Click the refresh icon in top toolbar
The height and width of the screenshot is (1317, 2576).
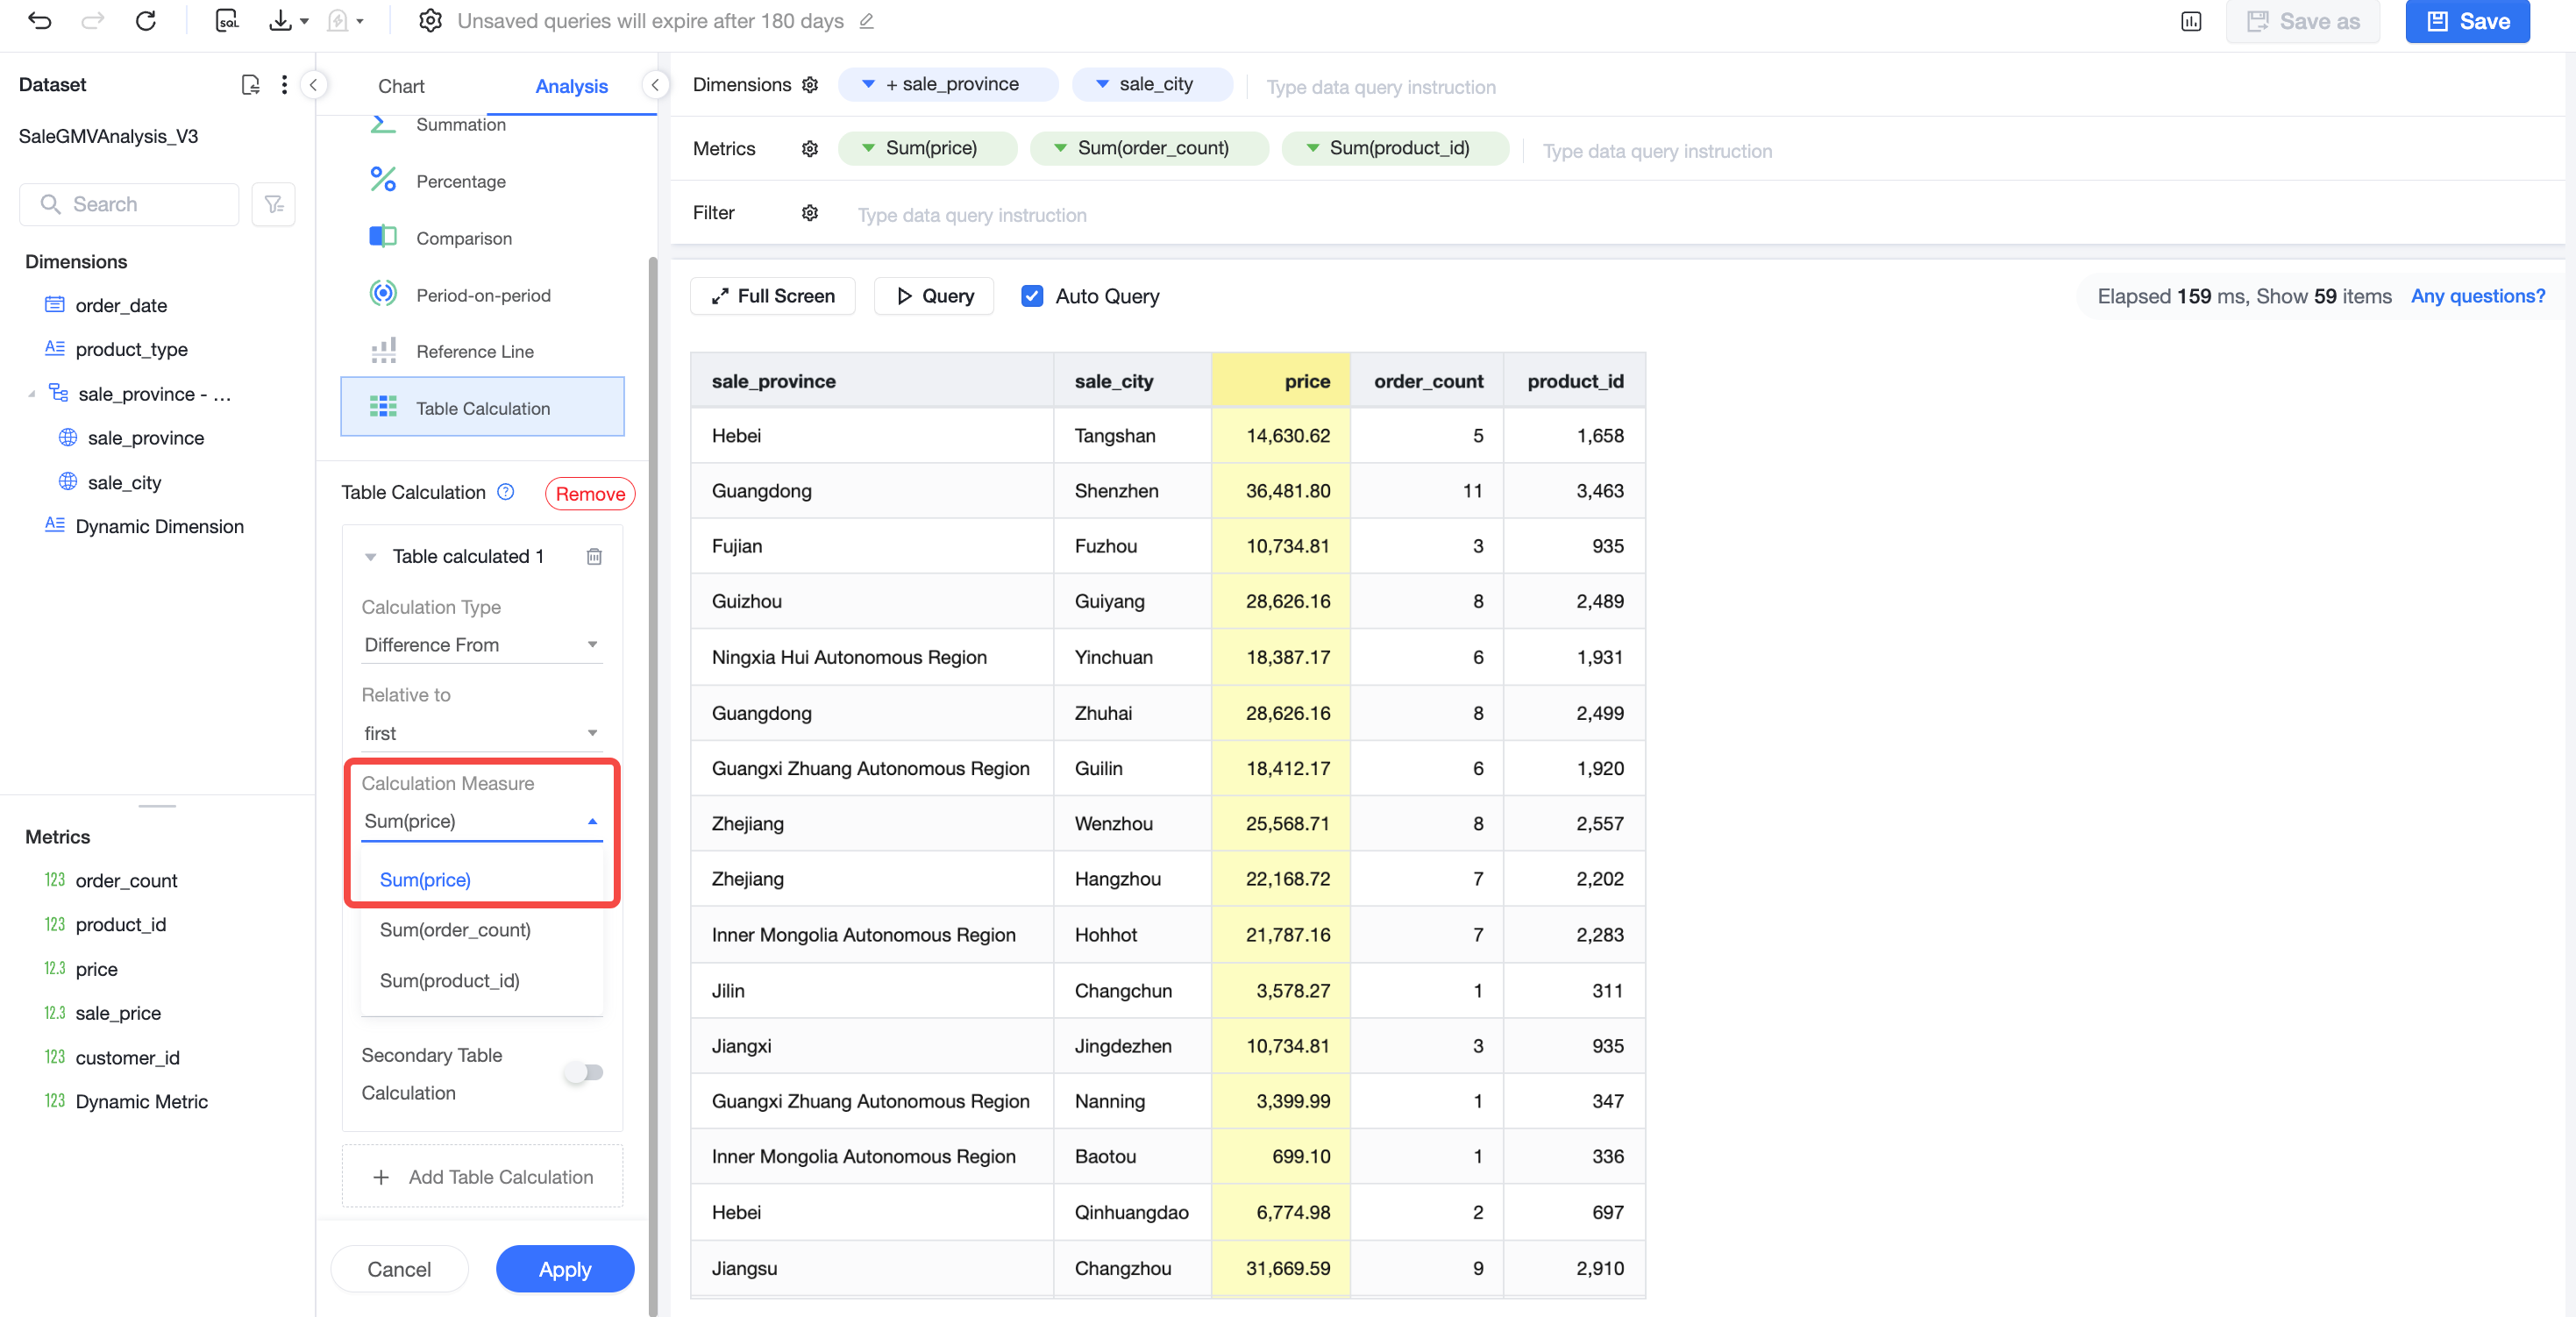coord(146,21)
